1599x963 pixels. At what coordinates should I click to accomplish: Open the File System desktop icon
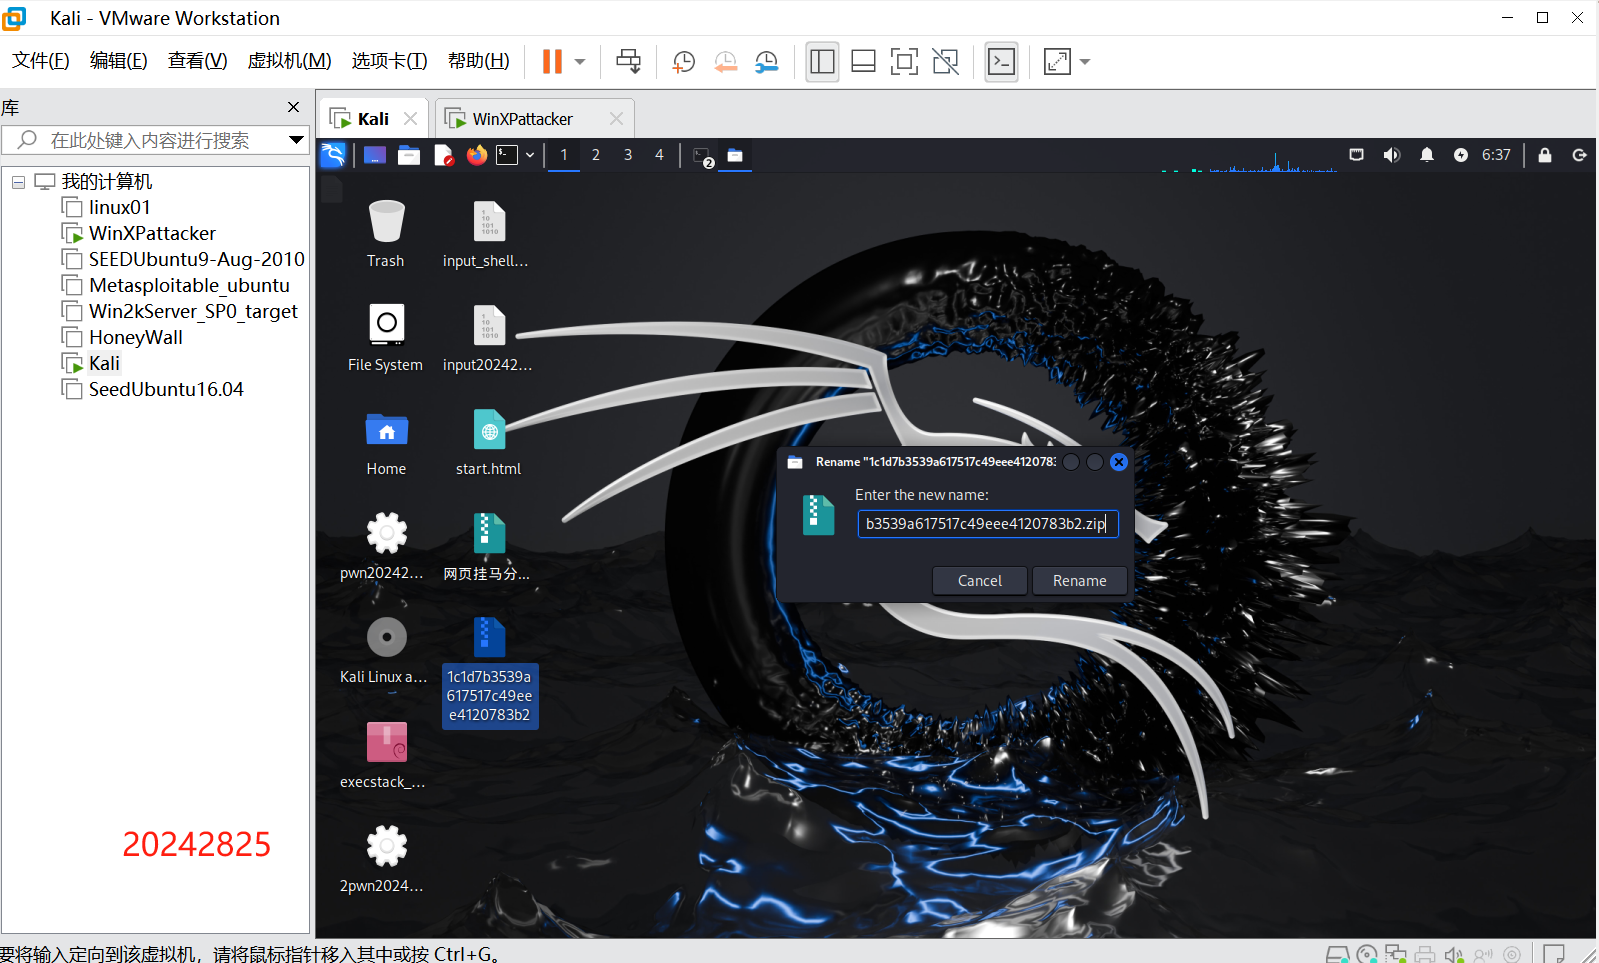tap(386, 338)
